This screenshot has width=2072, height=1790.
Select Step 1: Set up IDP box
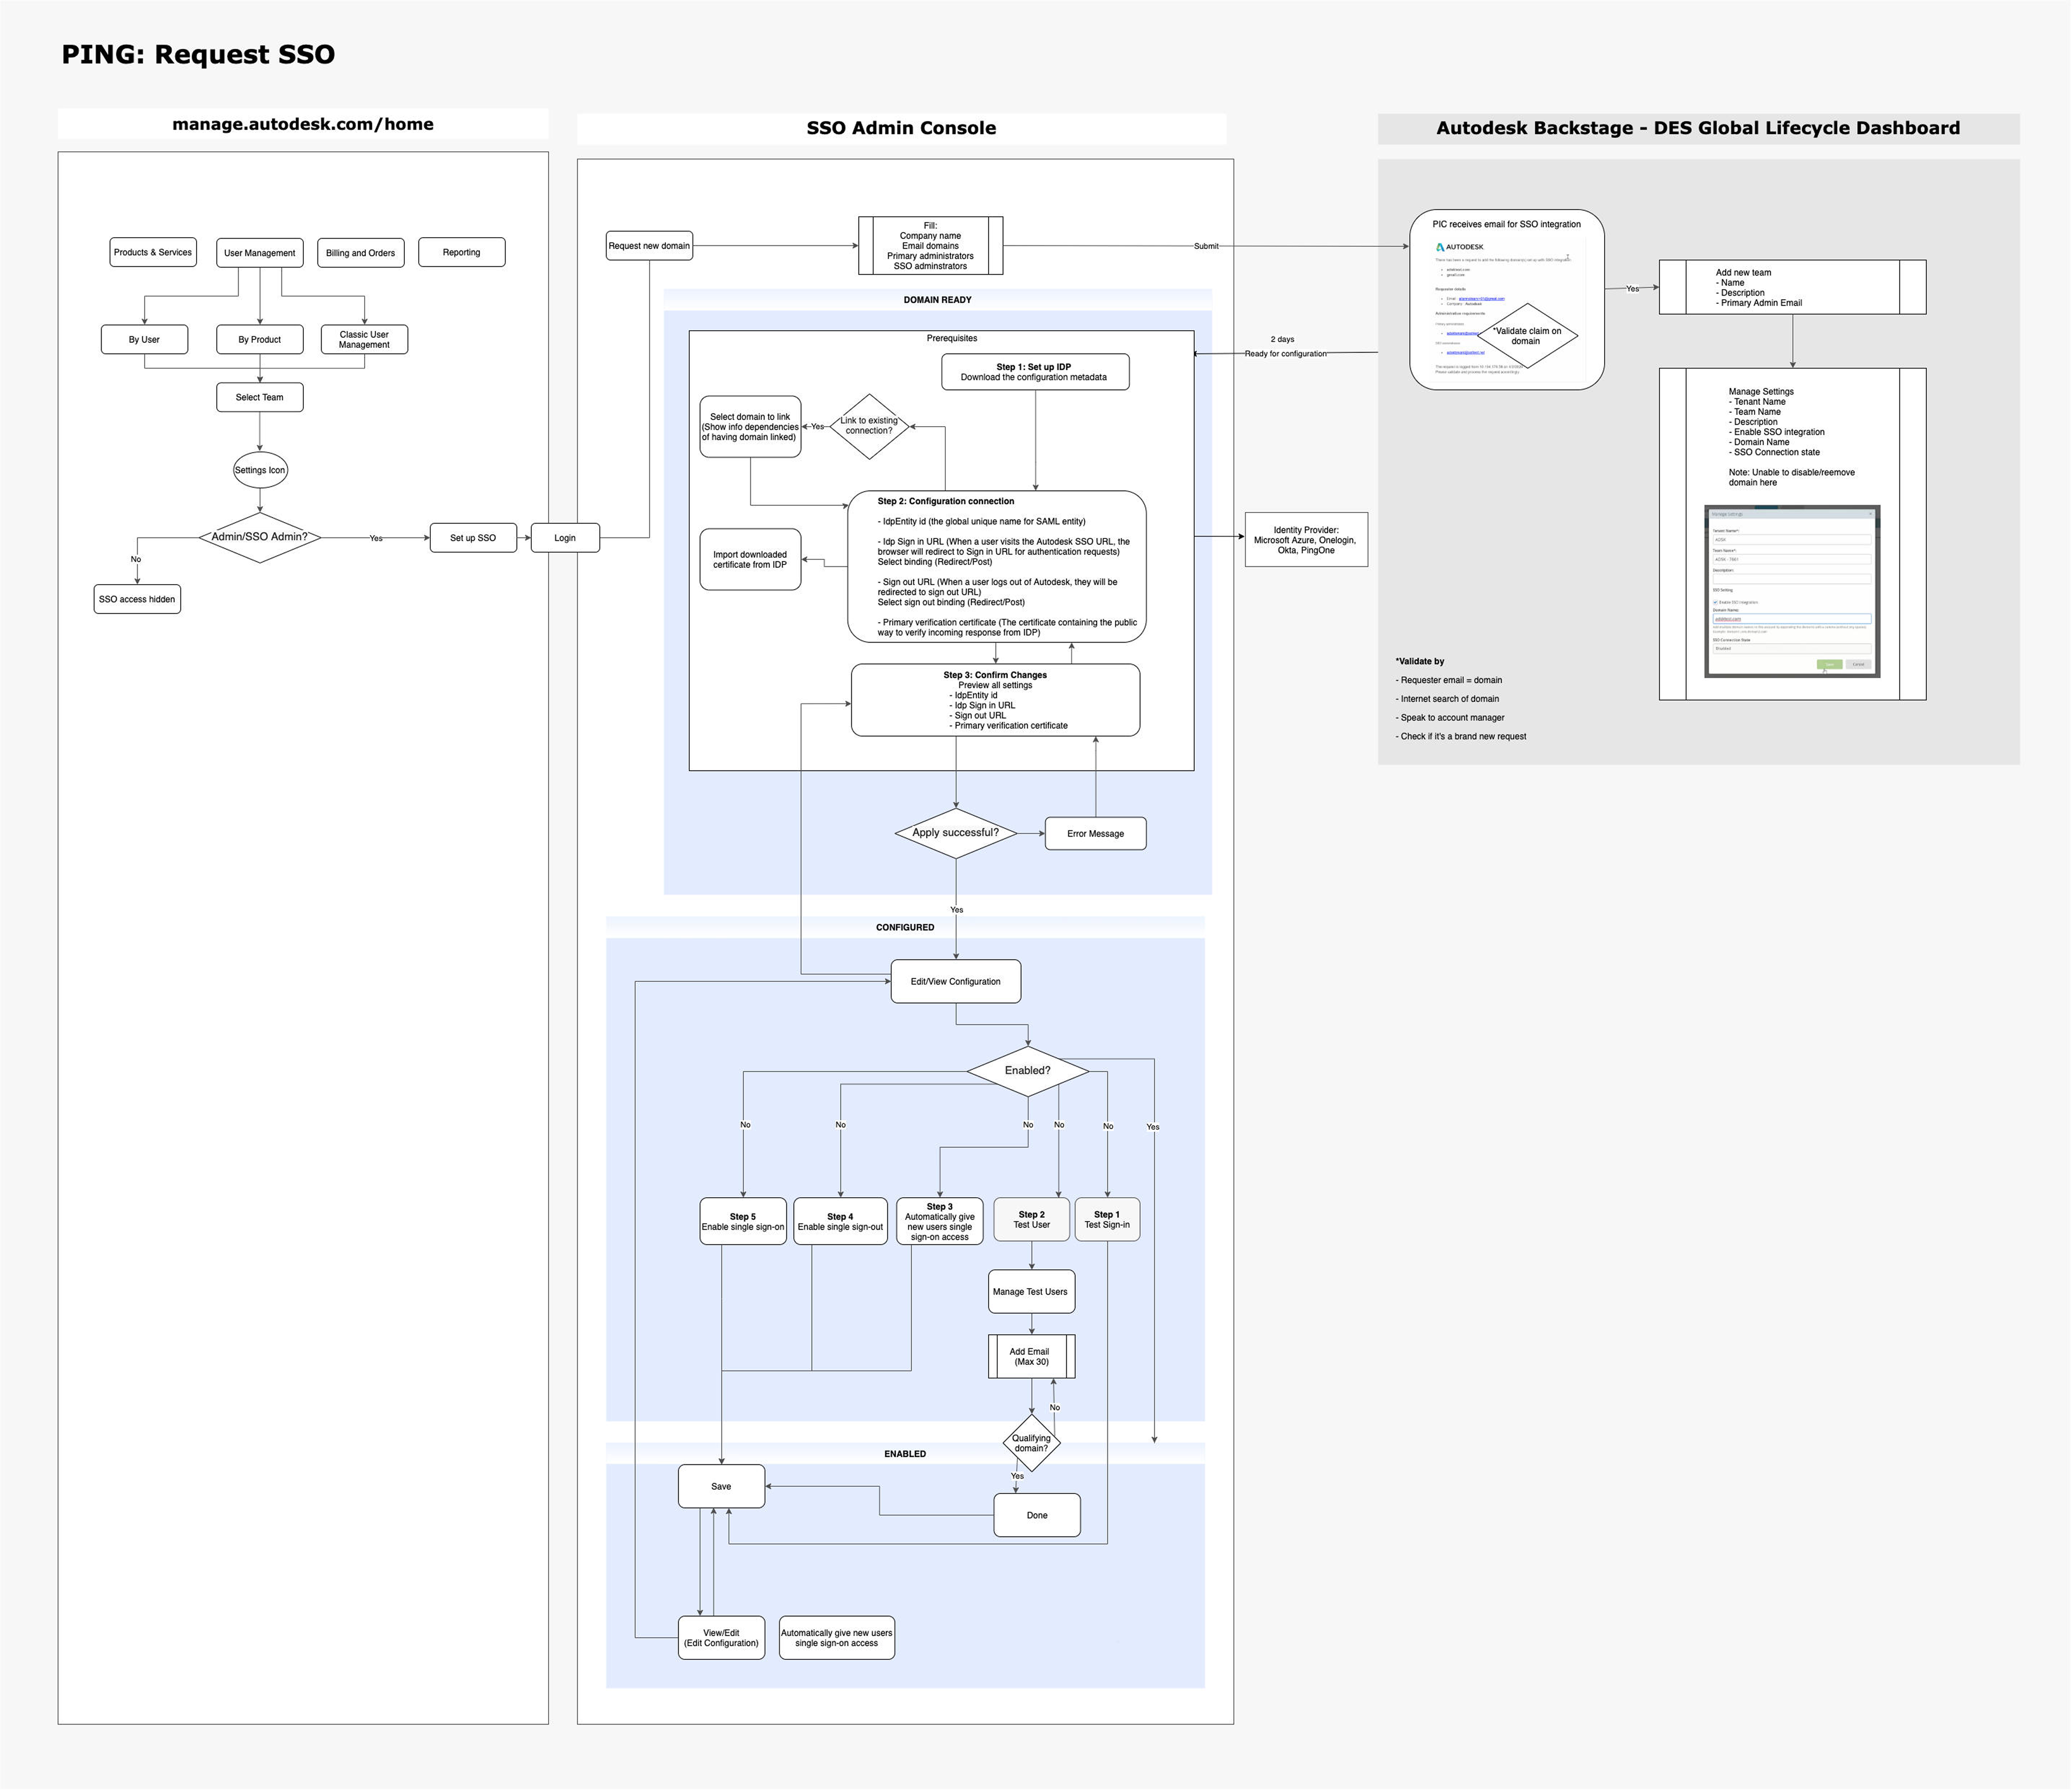click(1035, 372)
